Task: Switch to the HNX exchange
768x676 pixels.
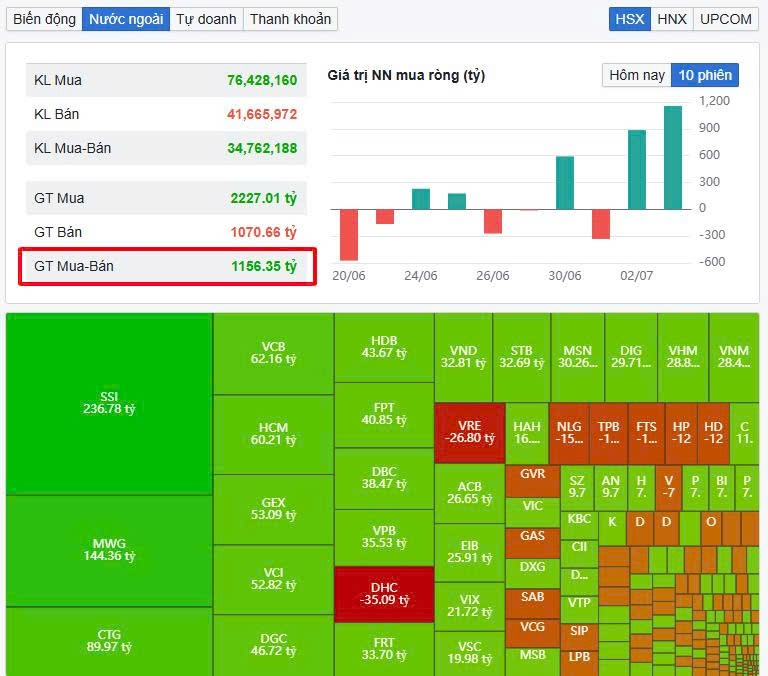Action: [x=672, y=19]
